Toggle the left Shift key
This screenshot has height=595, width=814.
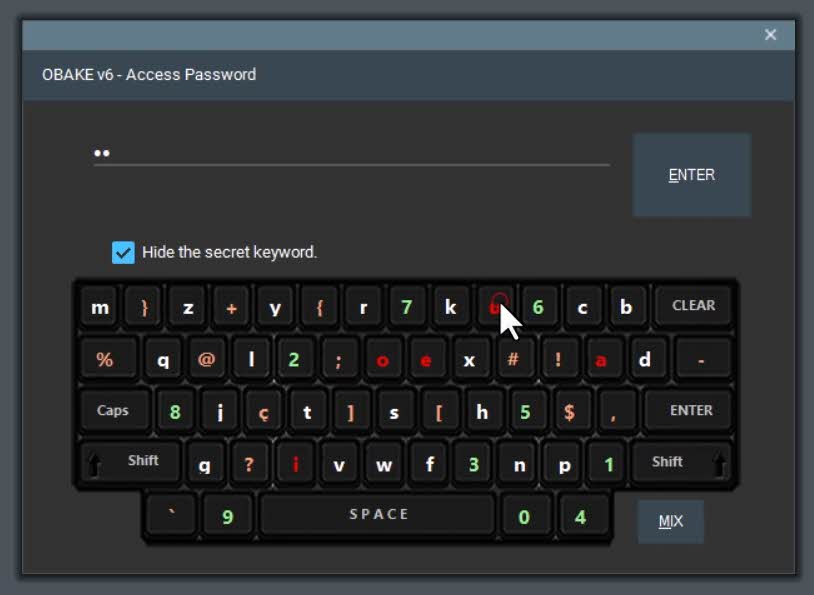131,462
